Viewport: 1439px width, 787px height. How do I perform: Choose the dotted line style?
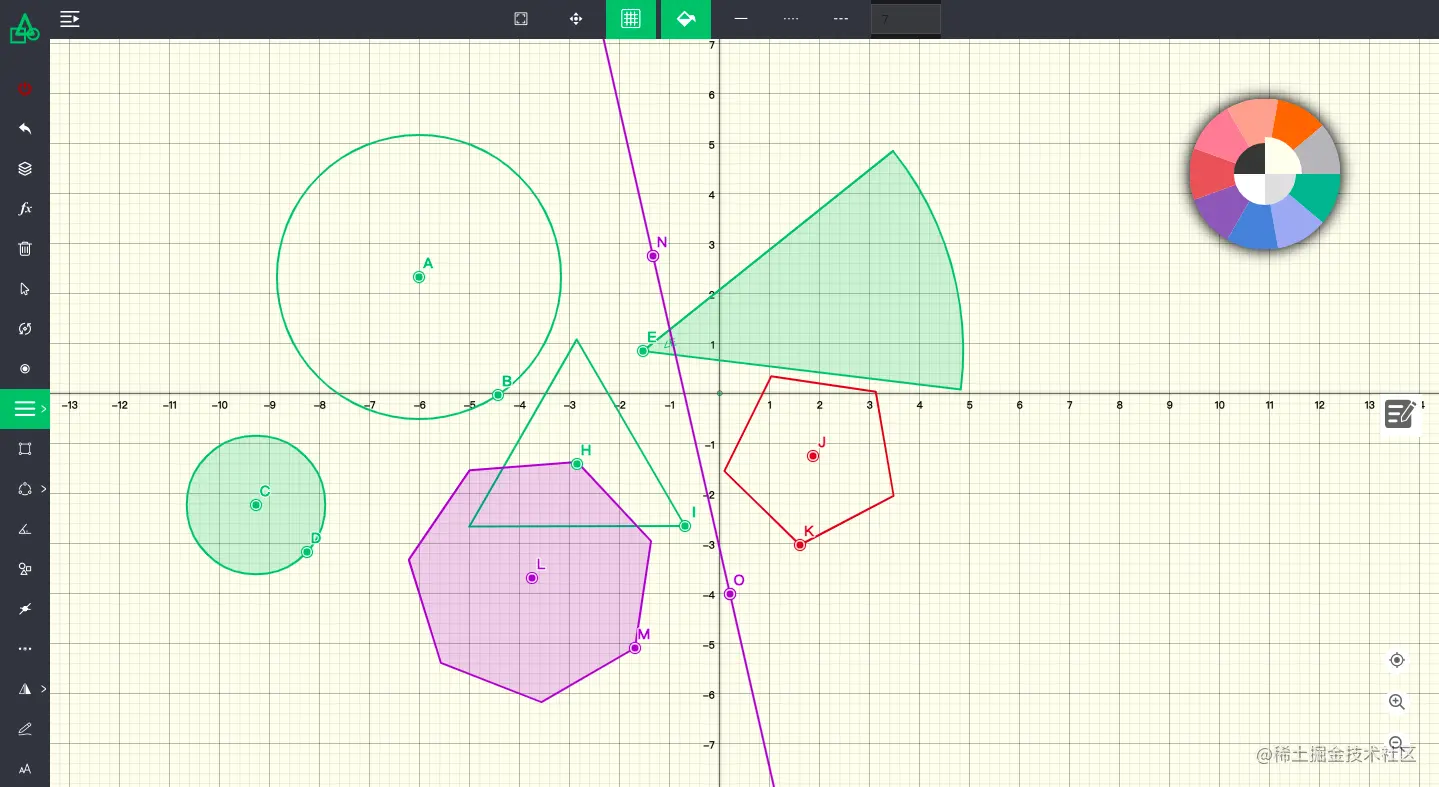(x=791, y=19)
